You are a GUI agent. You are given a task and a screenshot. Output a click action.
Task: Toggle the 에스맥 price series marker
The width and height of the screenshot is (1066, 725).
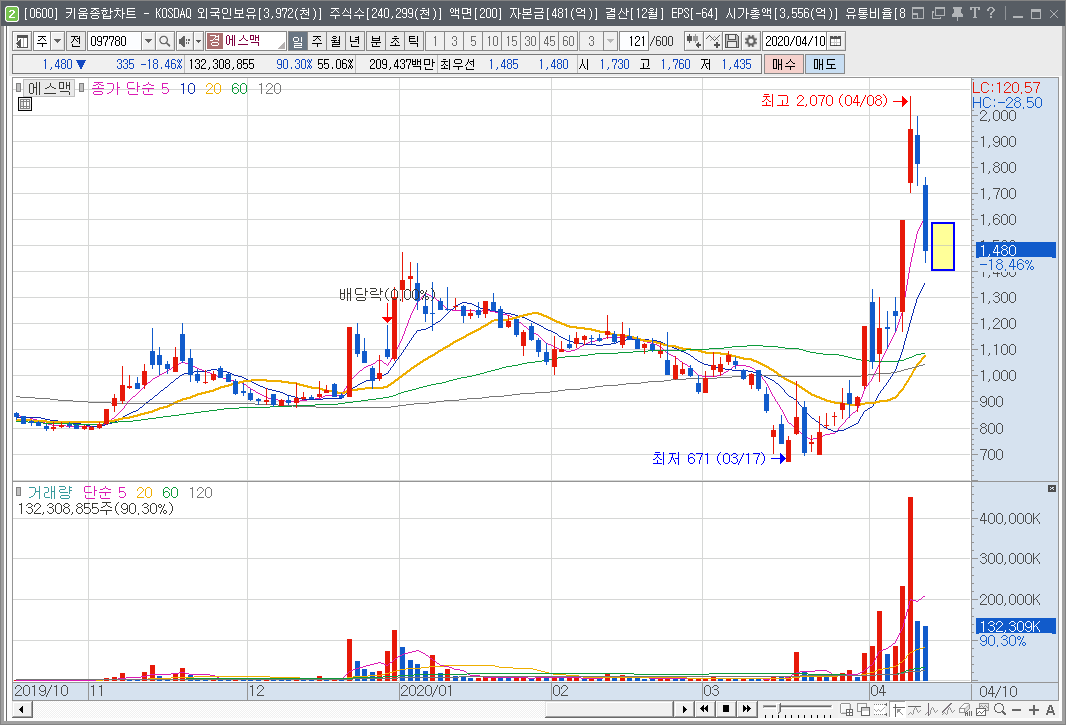coord(18,88)
